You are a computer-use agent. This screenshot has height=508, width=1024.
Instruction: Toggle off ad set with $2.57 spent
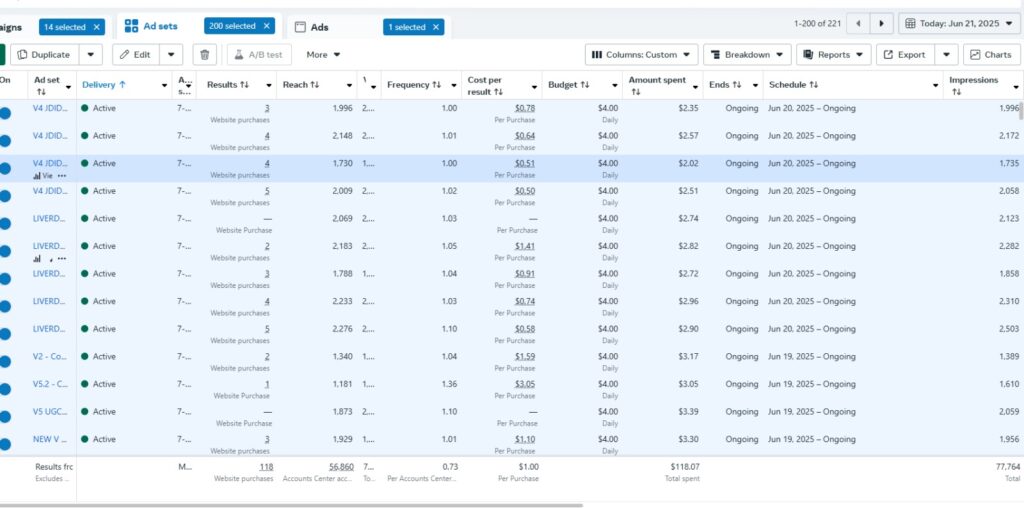[5, 140]
